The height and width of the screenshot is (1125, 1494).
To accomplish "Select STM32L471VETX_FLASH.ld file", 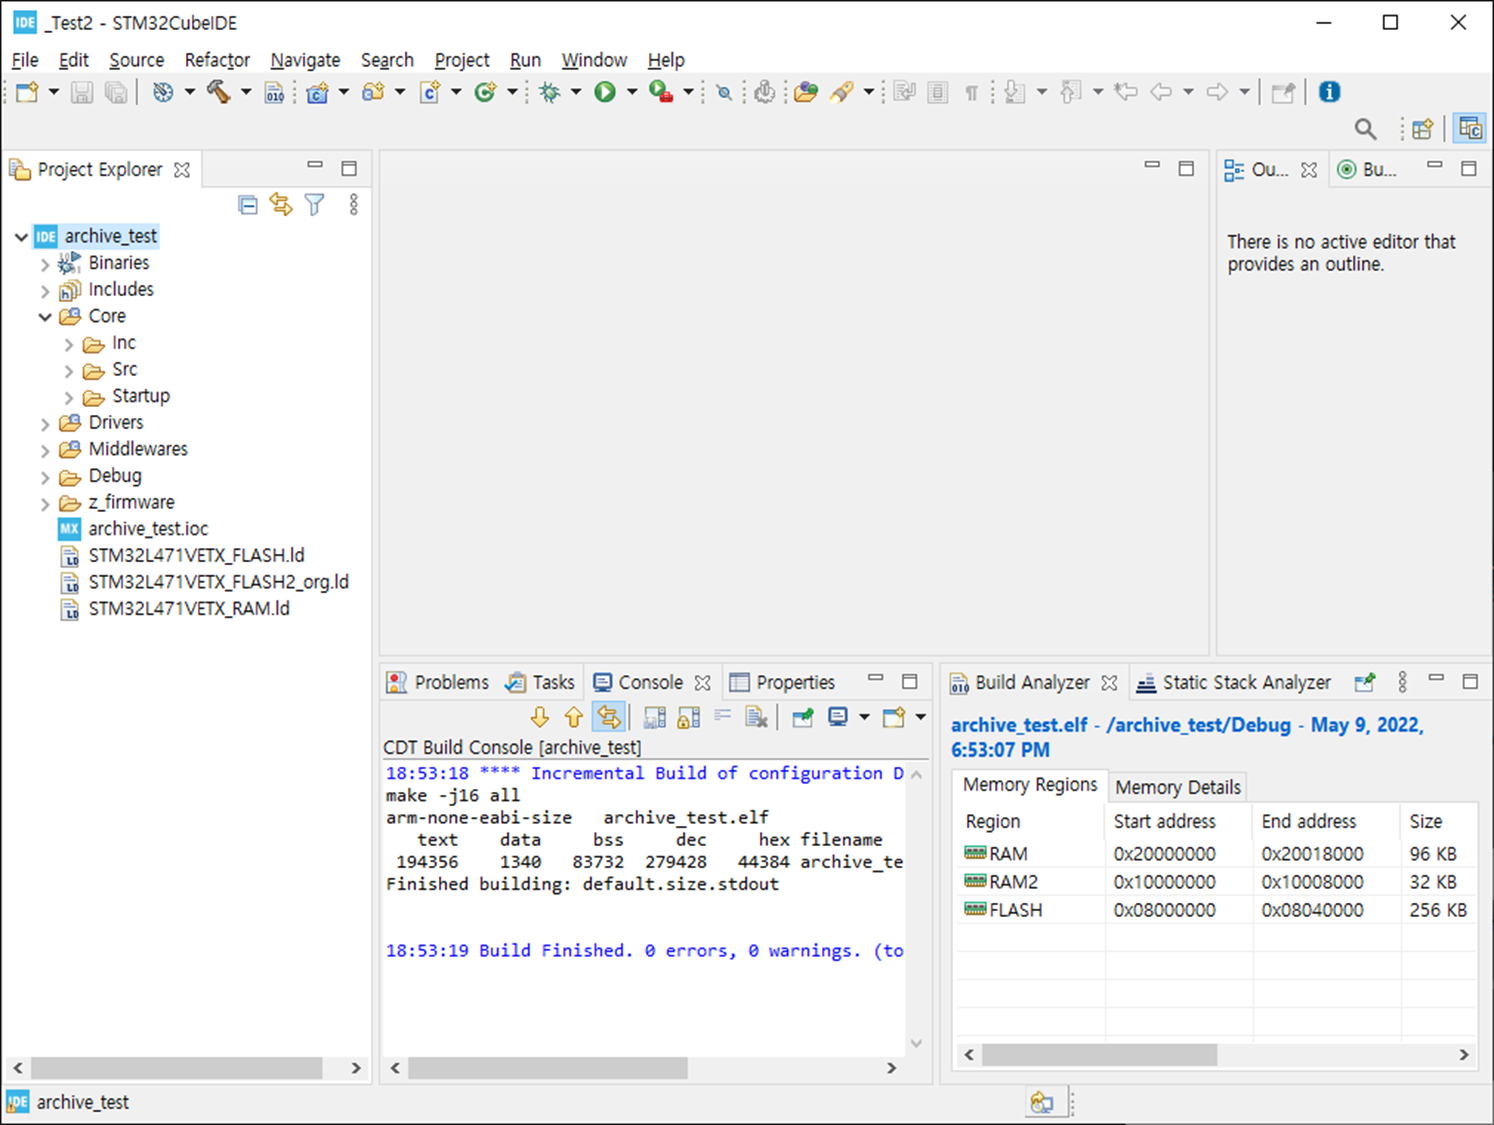I will [182, 555].
